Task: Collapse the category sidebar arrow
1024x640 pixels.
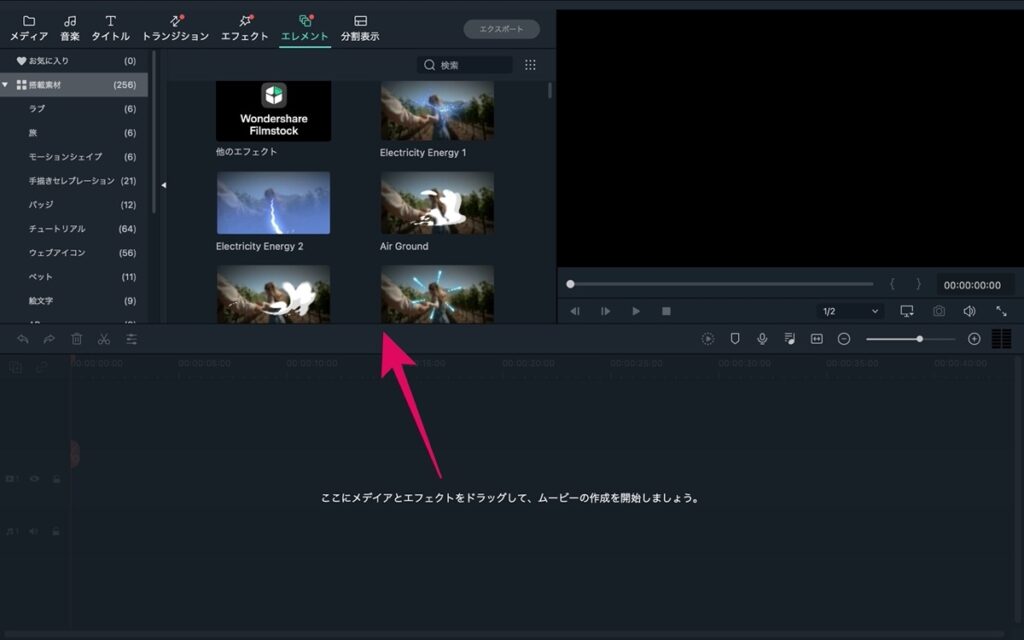Action: coord(163,185)
